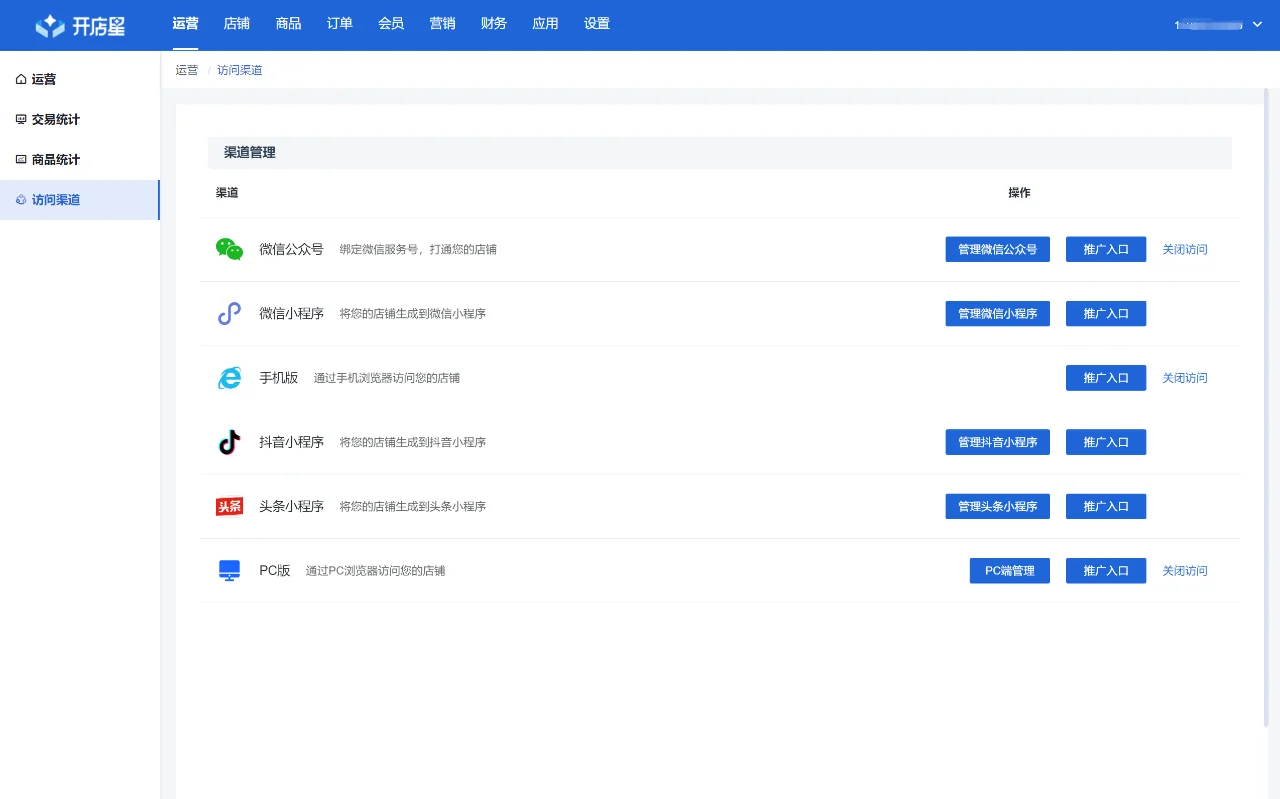The height and width of the screenshot is (799, 1280).
Task: Click 运营 in the breadcrumb
Action: pos(187,70)
